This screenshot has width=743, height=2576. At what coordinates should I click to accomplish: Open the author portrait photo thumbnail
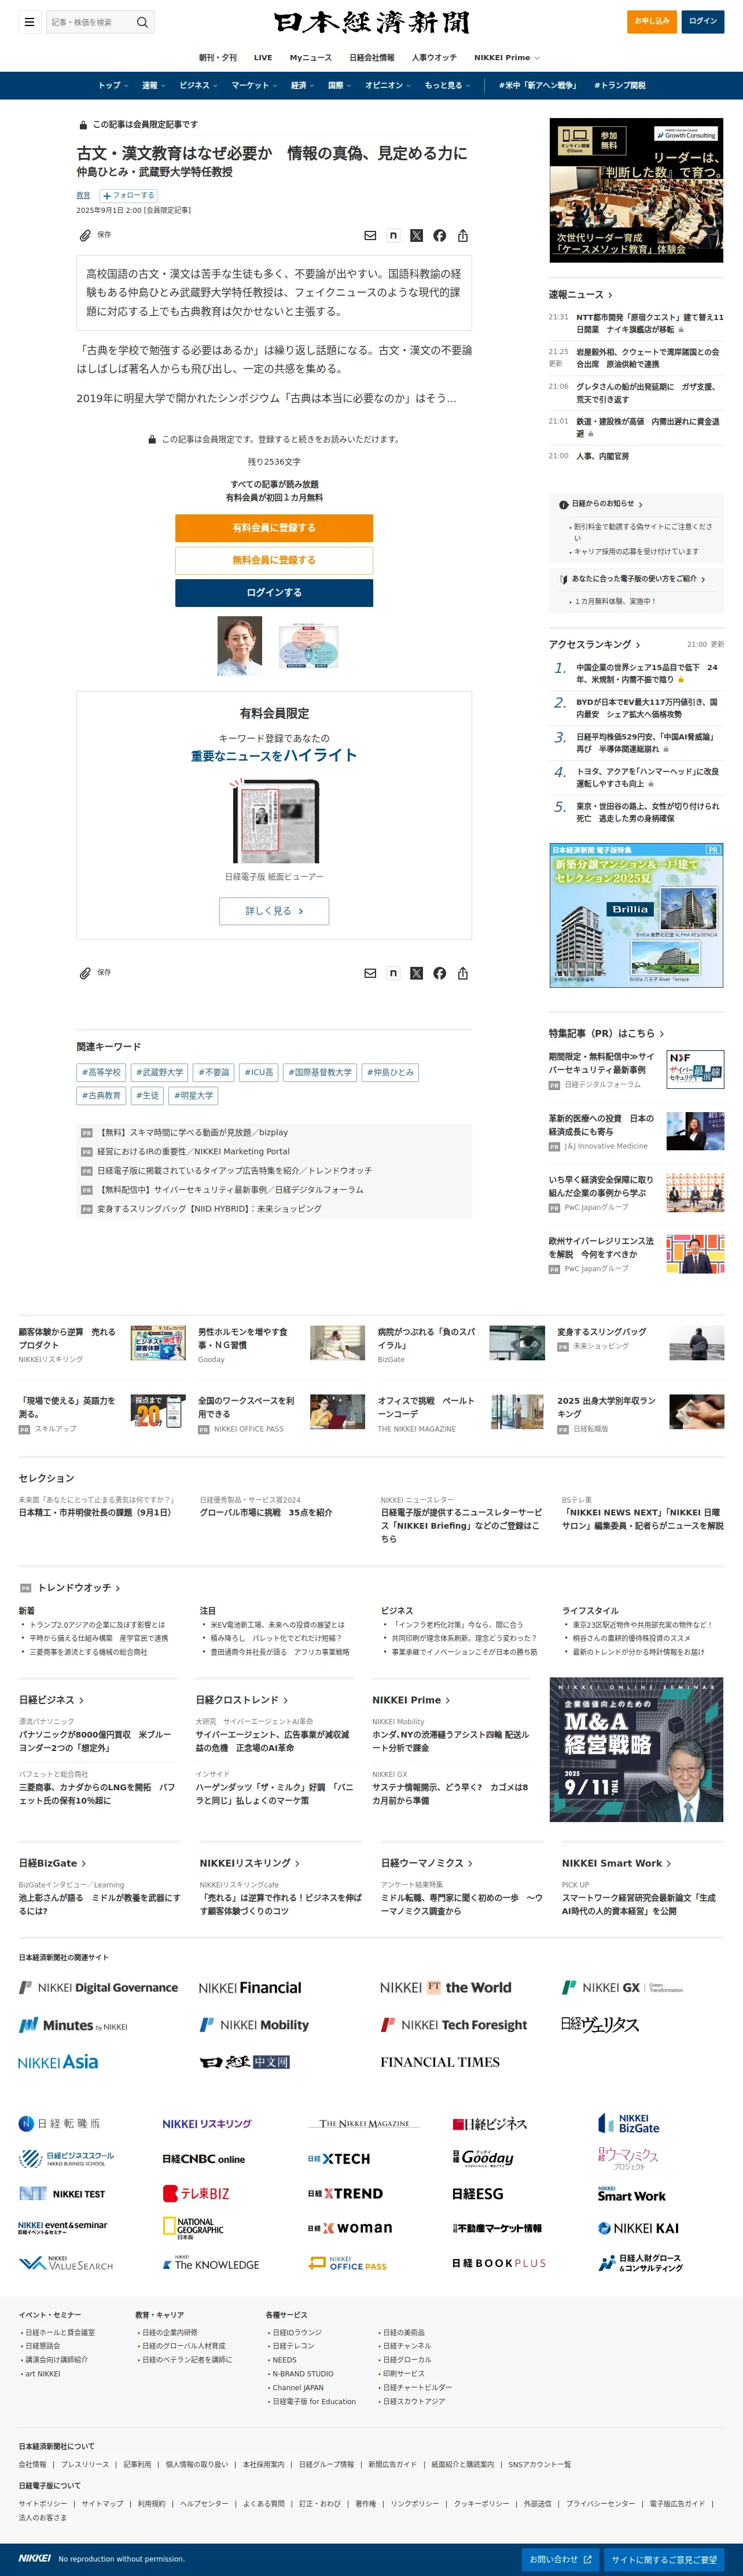(240, 646)
